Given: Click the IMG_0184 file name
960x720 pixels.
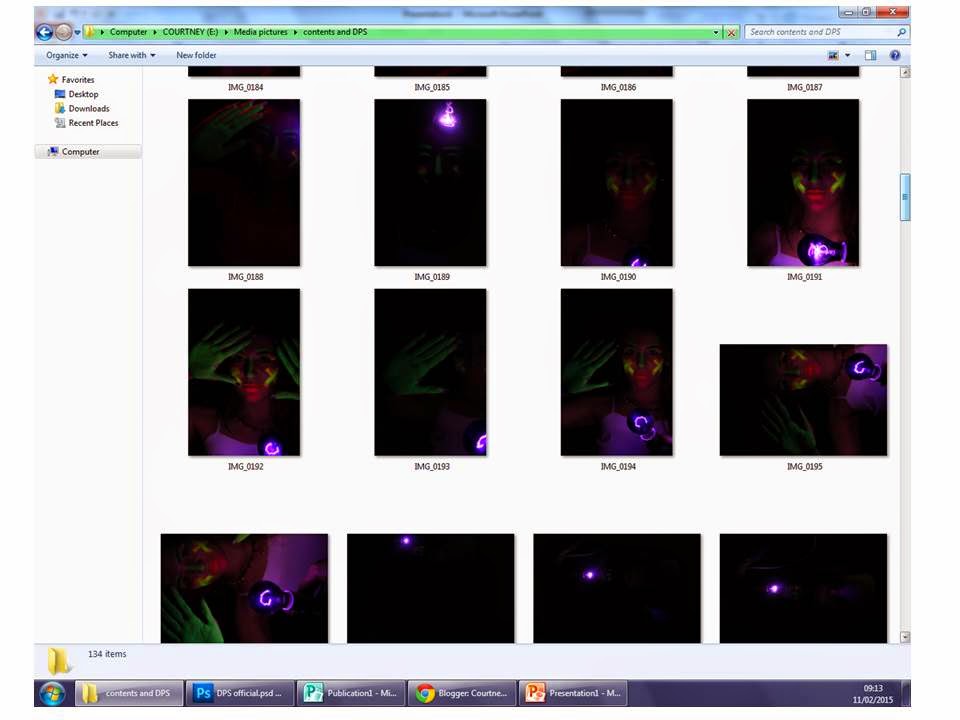Looking at the screenshot, I should pyautogui.click(x=246, y=88).
